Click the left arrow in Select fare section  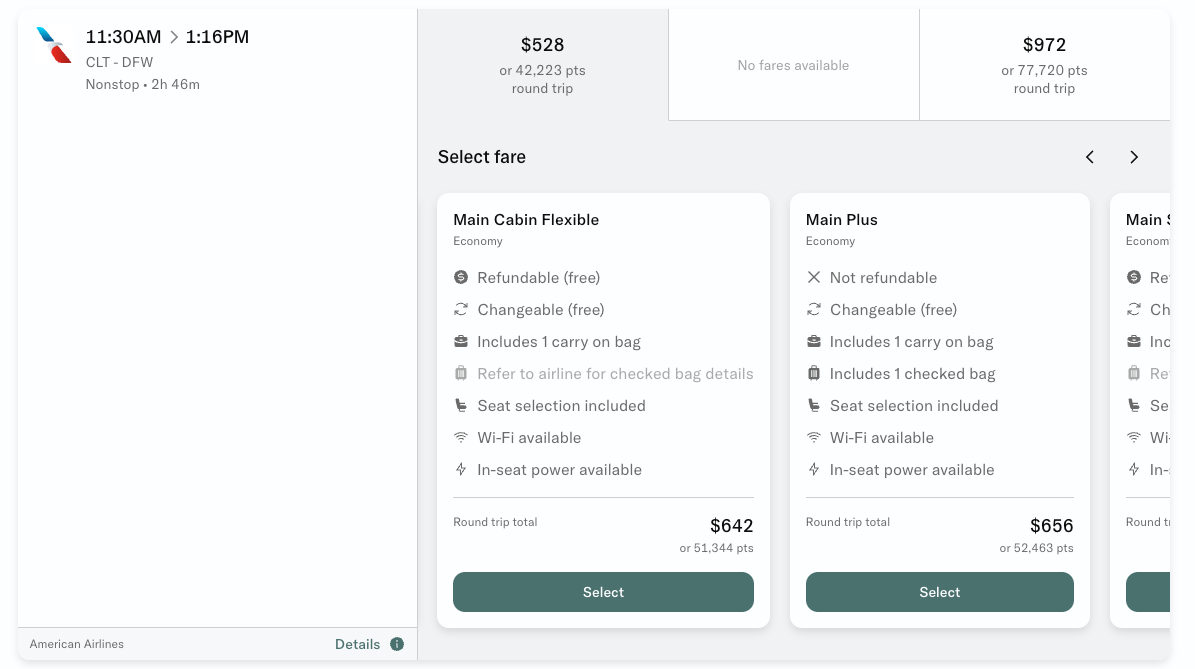(1089, 157)
